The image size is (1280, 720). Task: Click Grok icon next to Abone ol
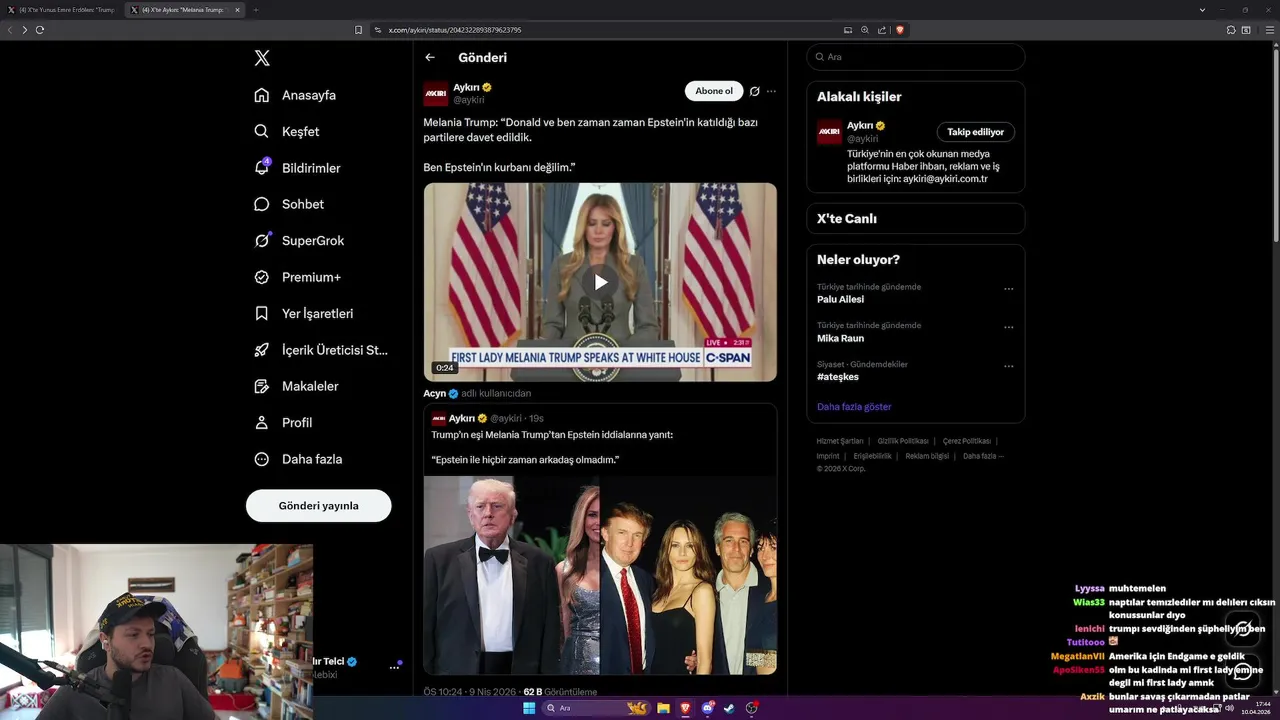coord(755,91)
